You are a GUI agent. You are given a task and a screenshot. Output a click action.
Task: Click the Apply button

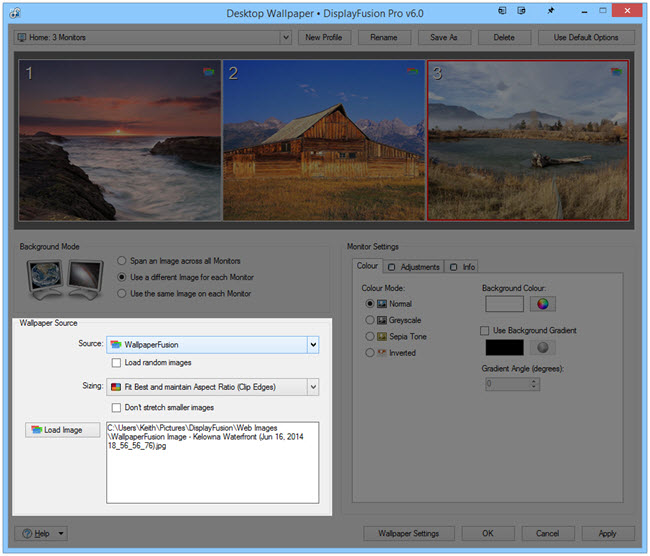pyautogui.click(x=608, y=533)
